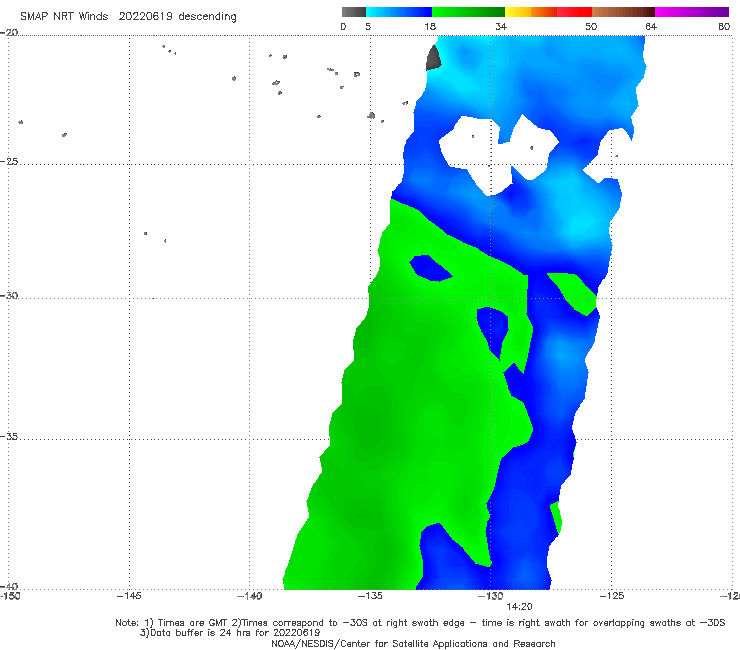Click the cyan-to-blue segment of the color bar
740x650 pixels.
click(x=399, y=12)
